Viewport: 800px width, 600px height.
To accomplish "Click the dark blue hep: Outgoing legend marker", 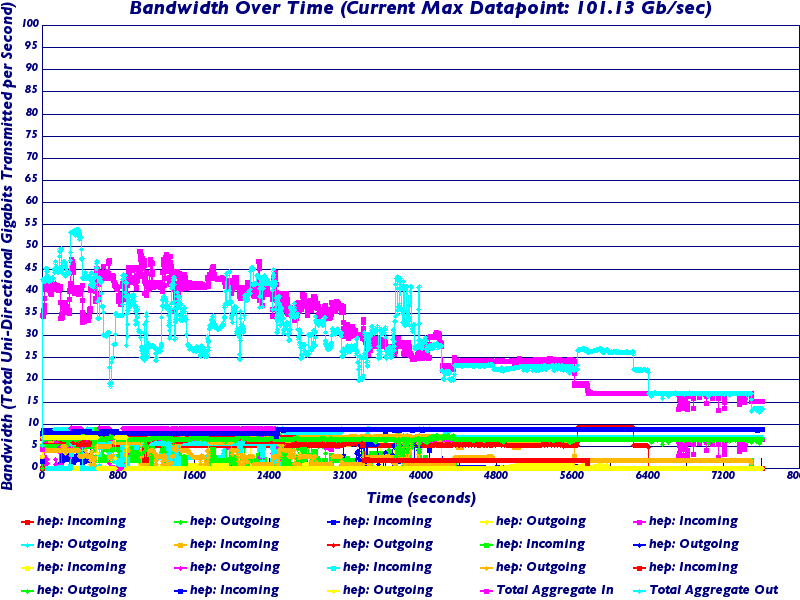I will [x=639, y=545].
